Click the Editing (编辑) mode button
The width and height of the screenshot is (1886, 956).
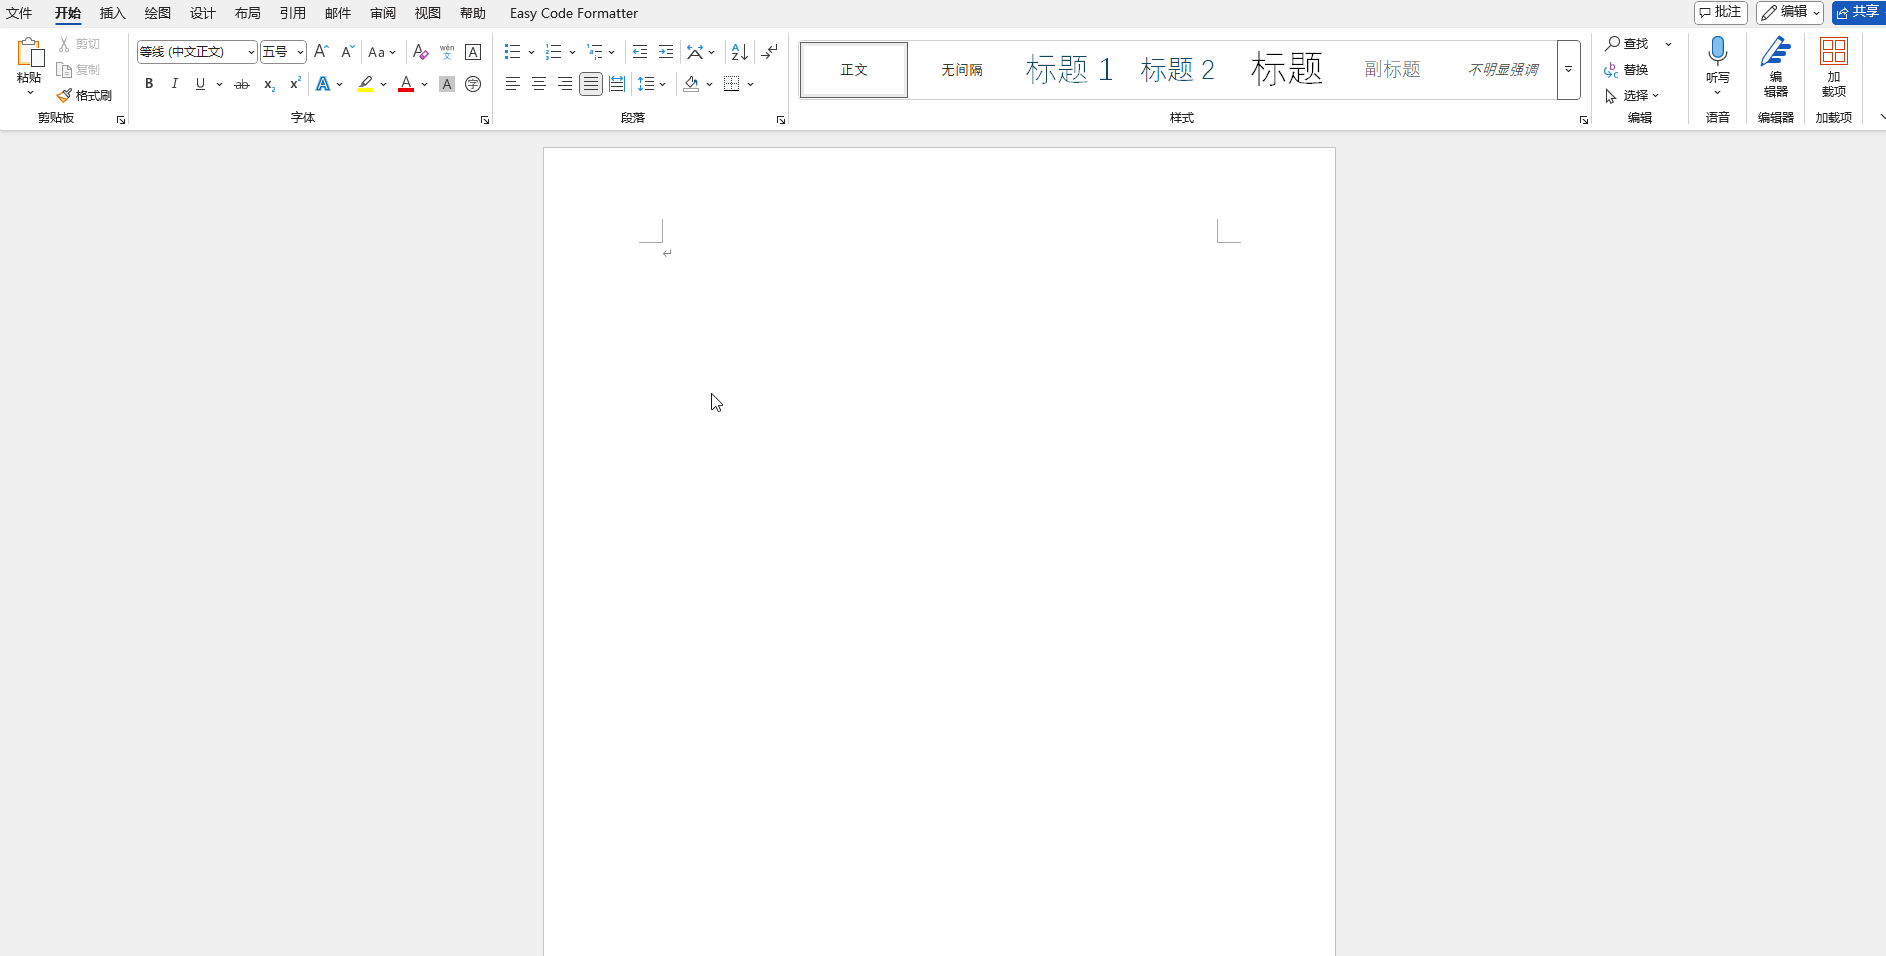pos(1790,12)
